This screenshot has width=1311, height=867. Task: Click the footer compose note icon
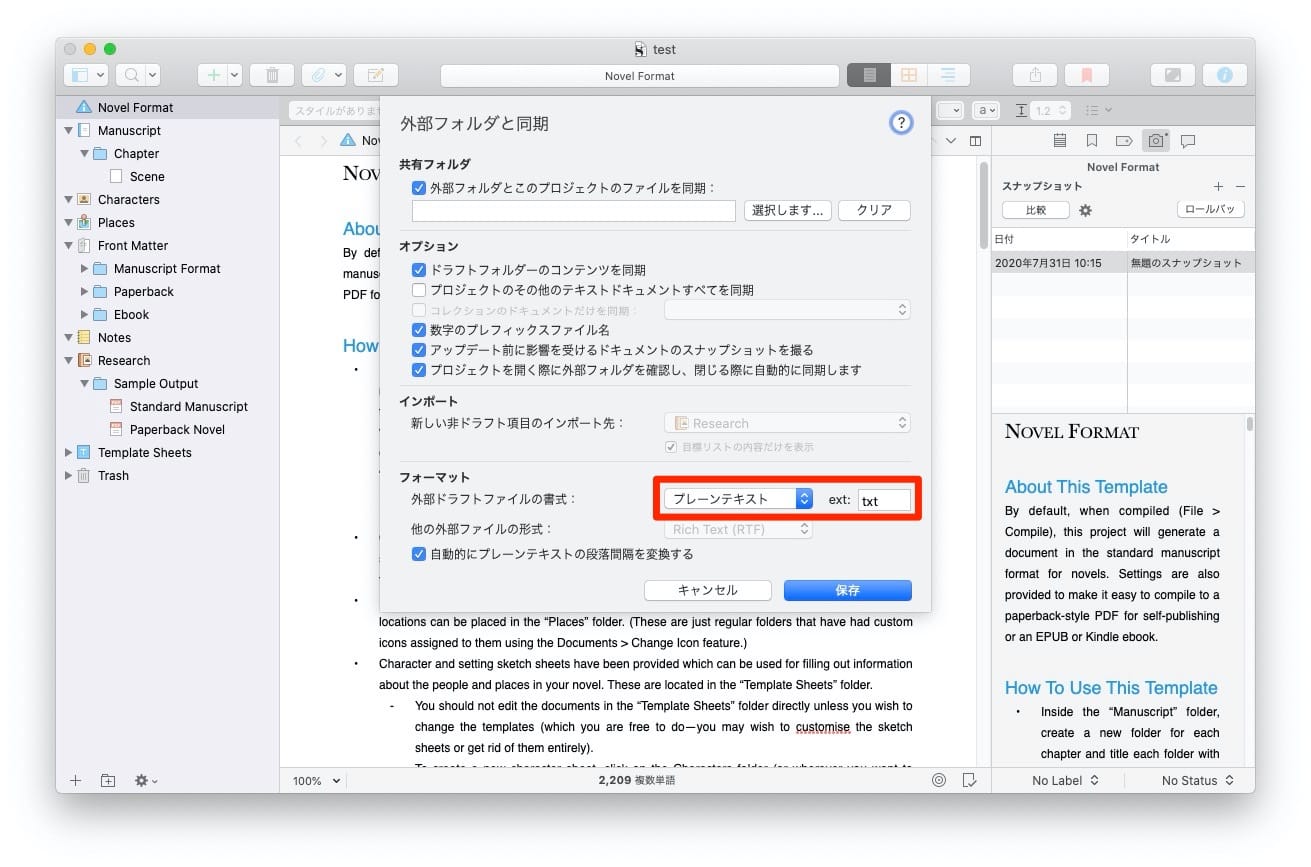click(x=968, y=780)
